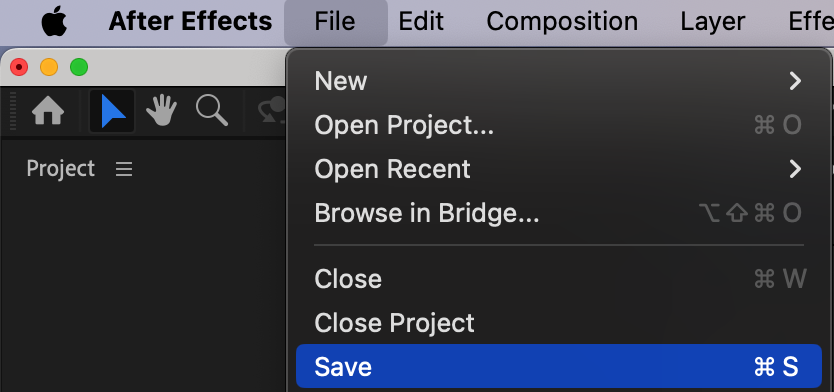Open the Edit menu

click(421, 22)
